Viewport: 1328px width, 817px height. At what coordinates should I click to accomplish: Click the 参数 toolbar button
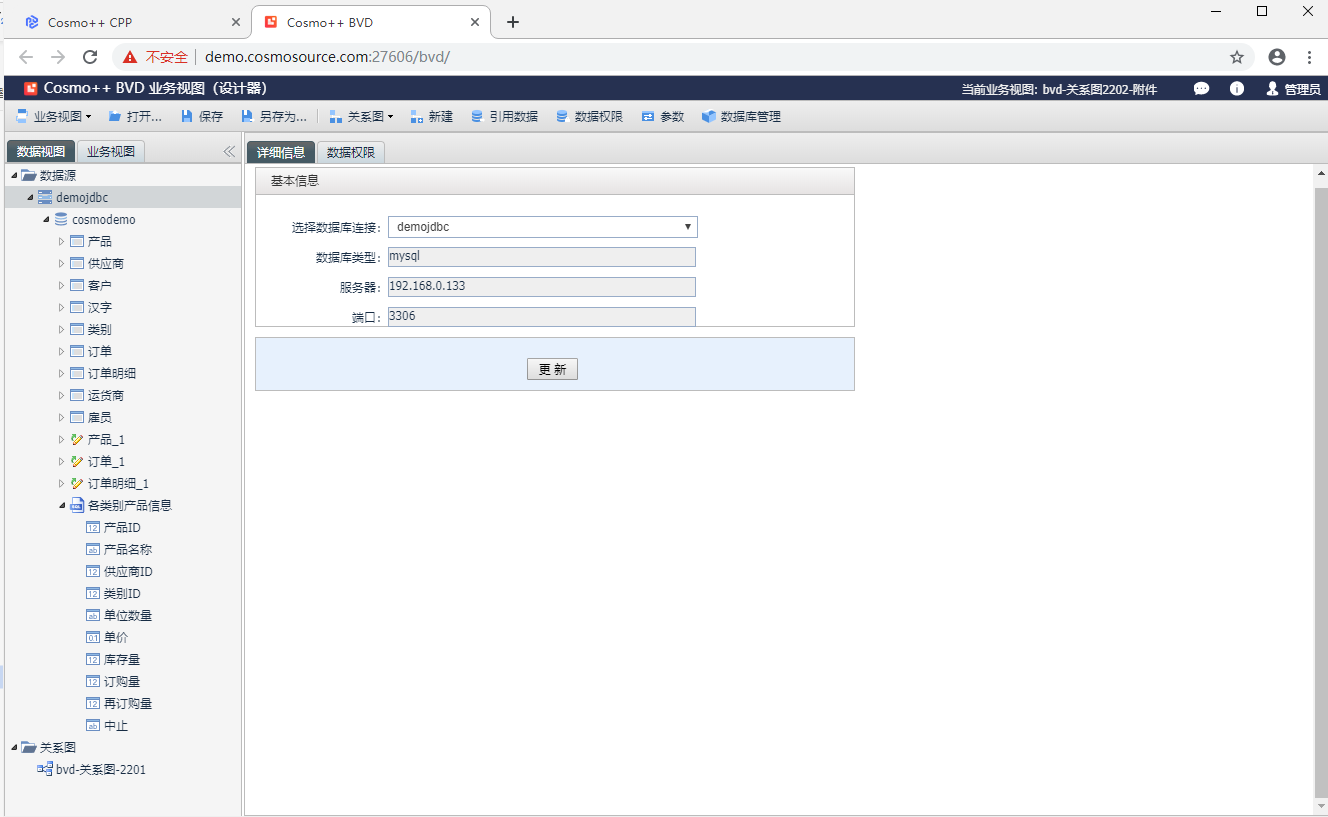pyautogui.click(x=662, y=117)
